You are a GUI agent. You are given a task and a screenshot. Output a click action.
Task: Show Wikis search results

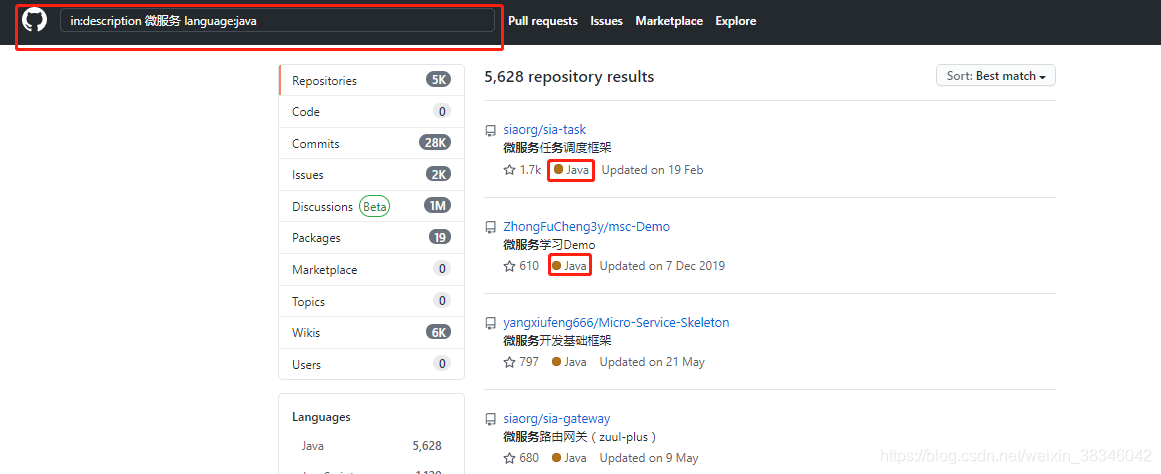[x=372, y=333]
